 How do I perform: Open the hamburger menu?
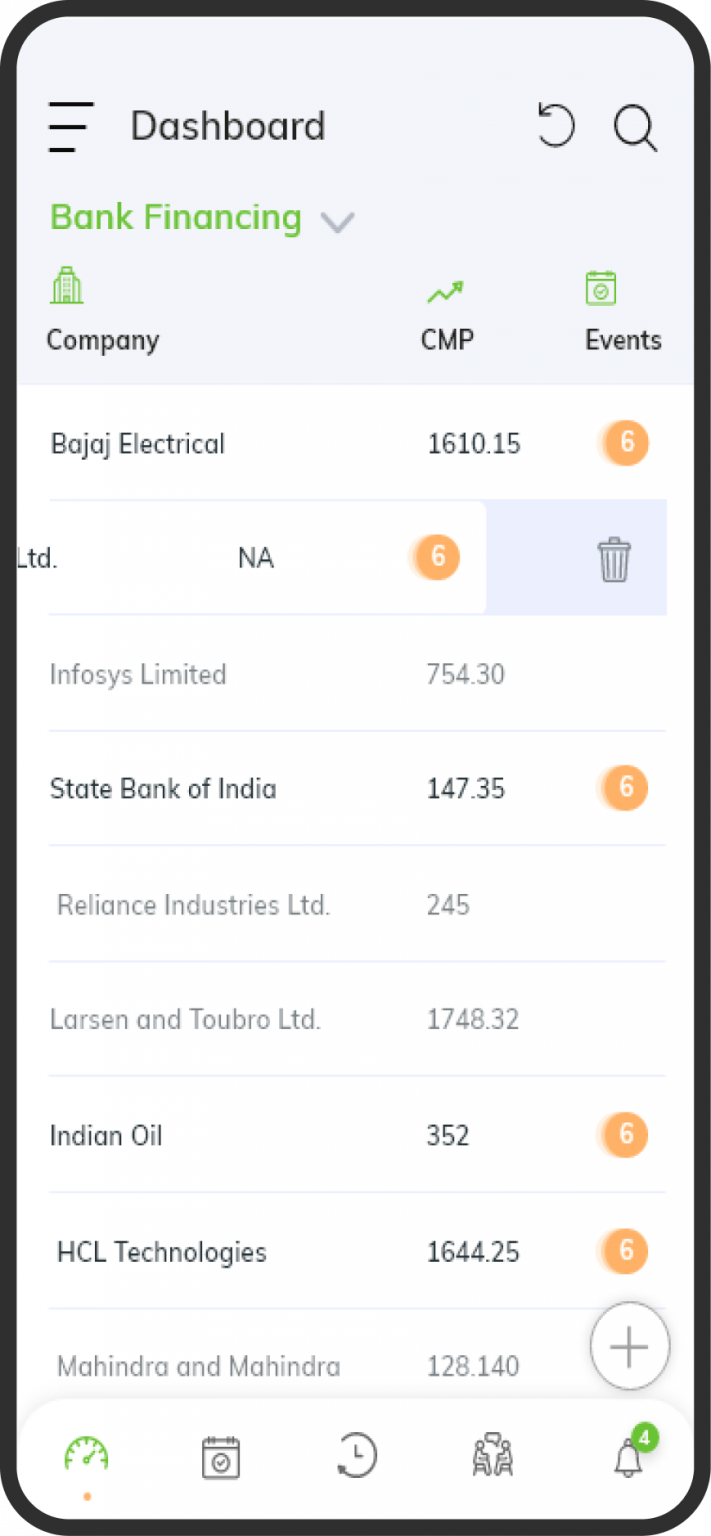pyautogui.click(x=71, y=127)
